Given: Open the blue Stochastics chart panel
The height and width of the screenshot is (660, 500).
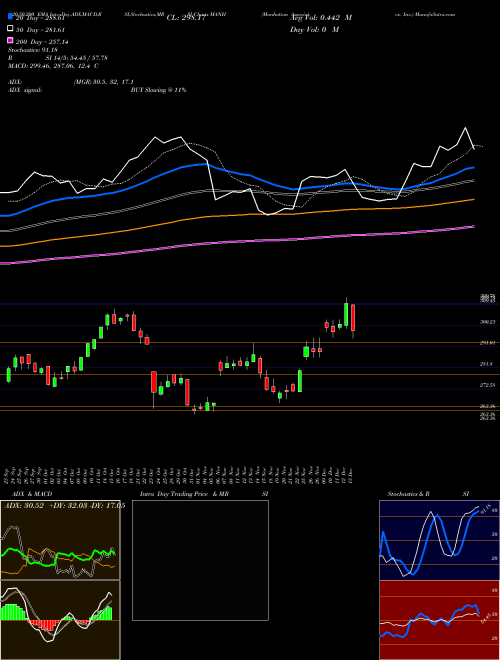Looking at the screenshot, I should click(439, 540).
